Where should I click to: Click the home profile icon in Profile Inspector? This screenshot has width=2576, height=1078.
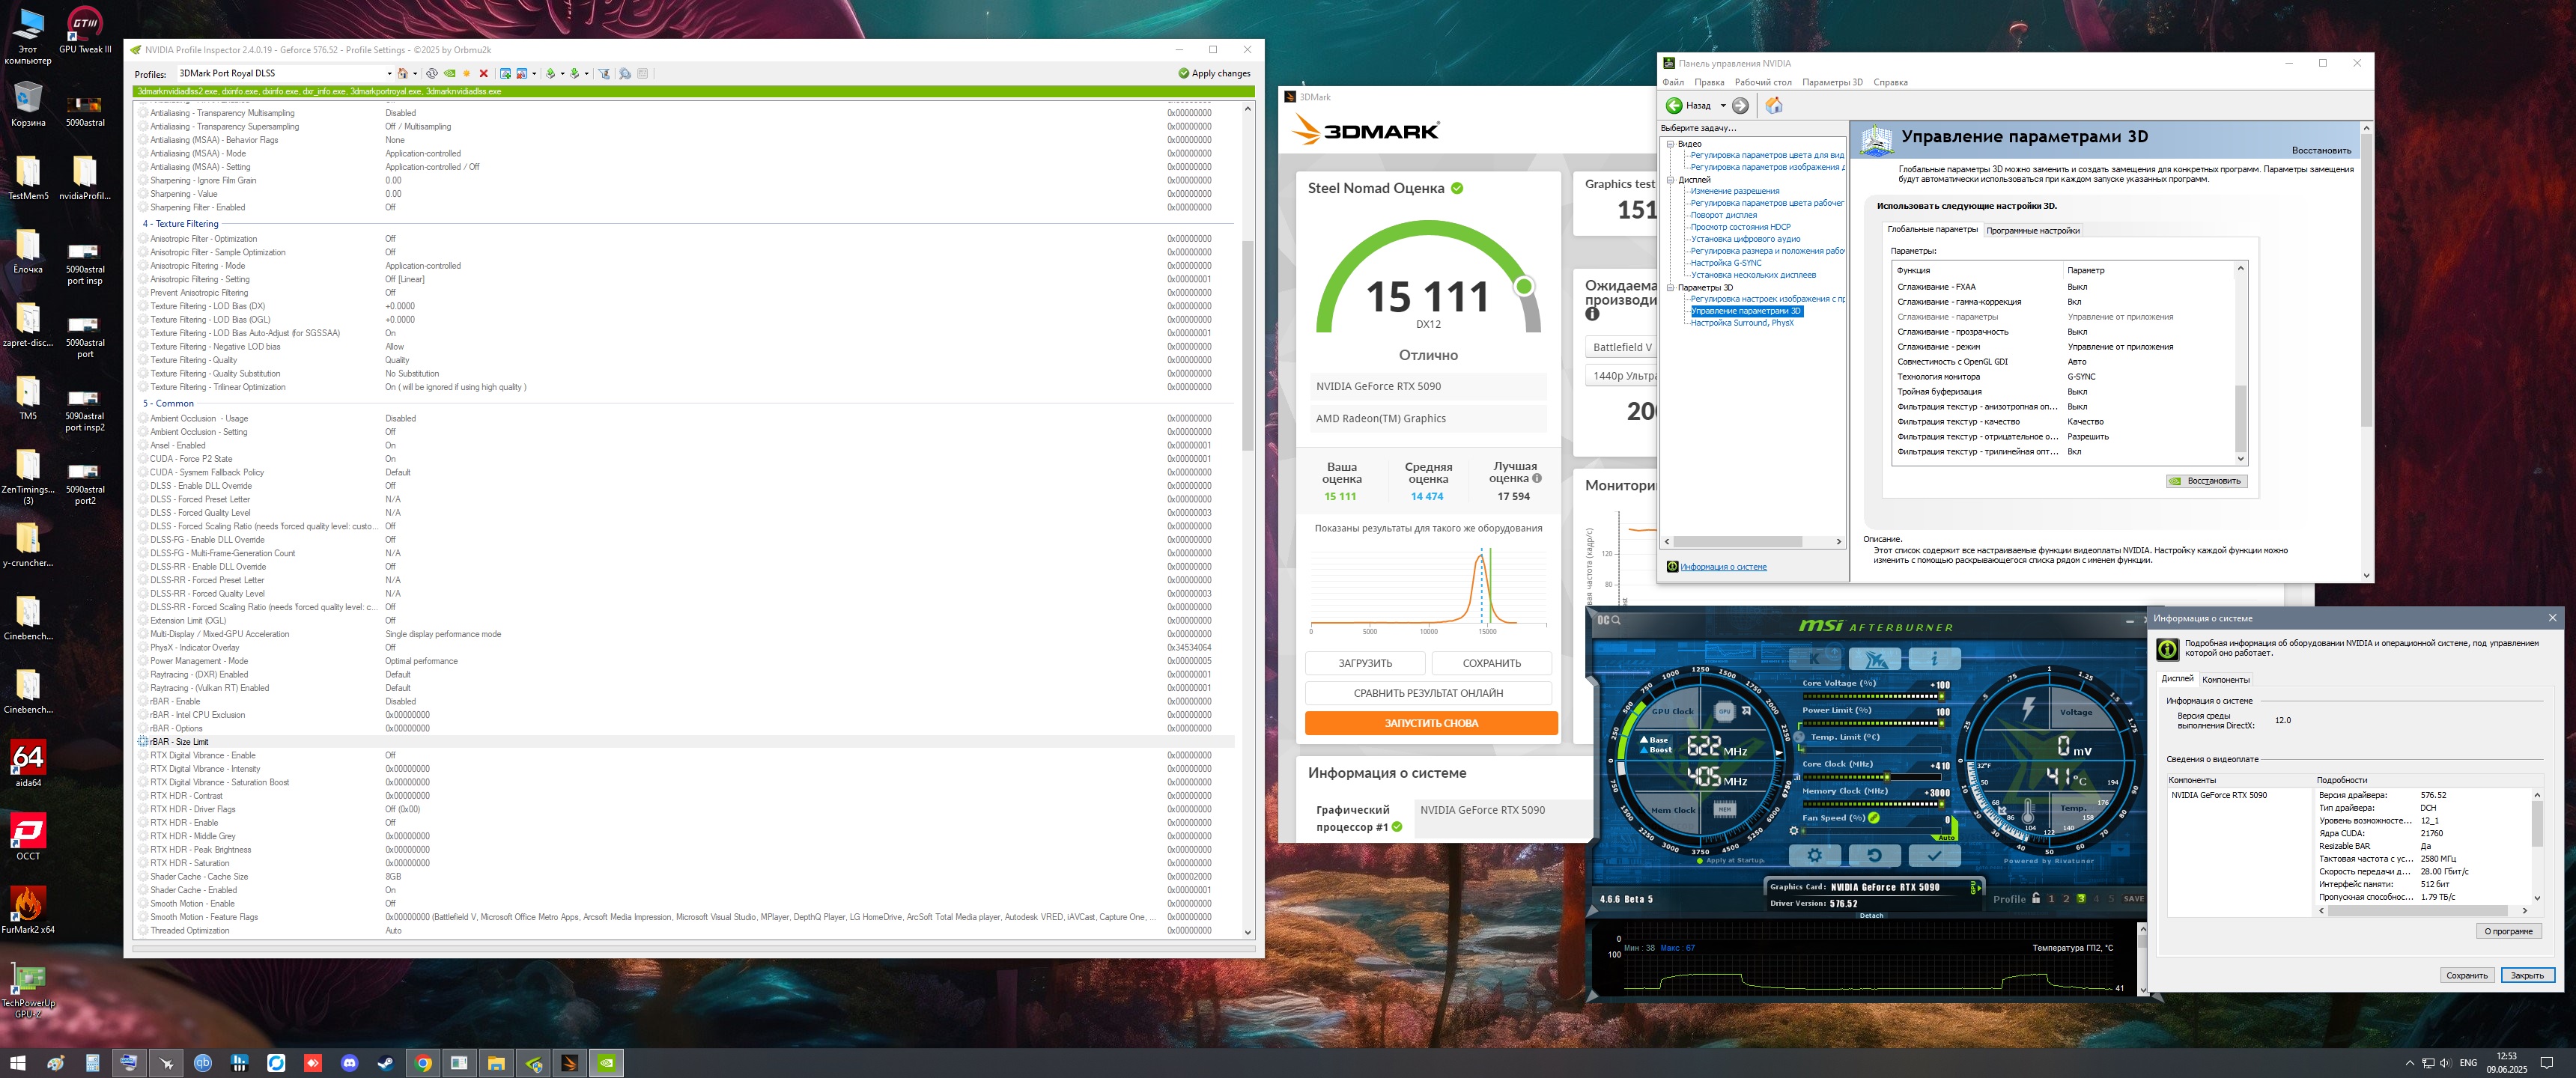click(x=402, y=73)
